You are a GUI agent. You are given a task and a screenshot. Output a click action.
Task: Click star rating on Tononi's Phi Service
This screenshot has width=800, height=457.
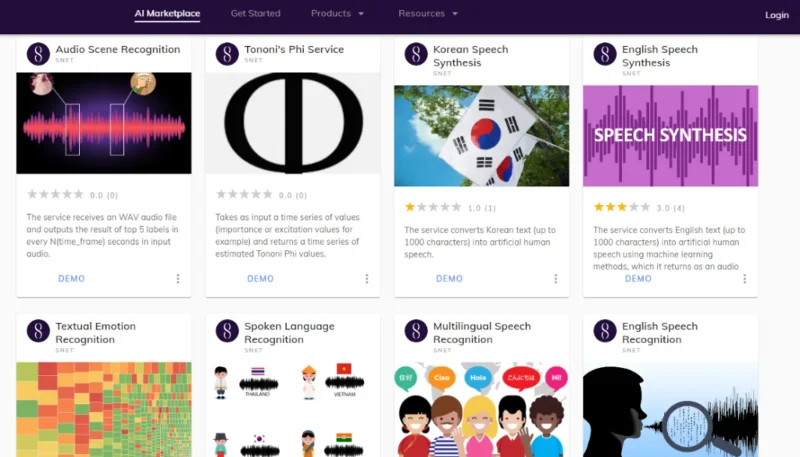click(x=244, y=194)
